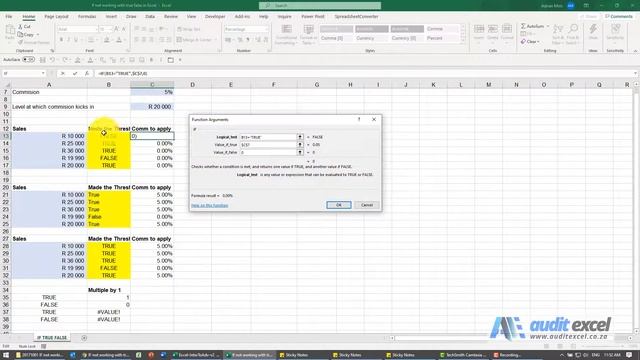Open the font size dropdown

(x=111, y=29)
